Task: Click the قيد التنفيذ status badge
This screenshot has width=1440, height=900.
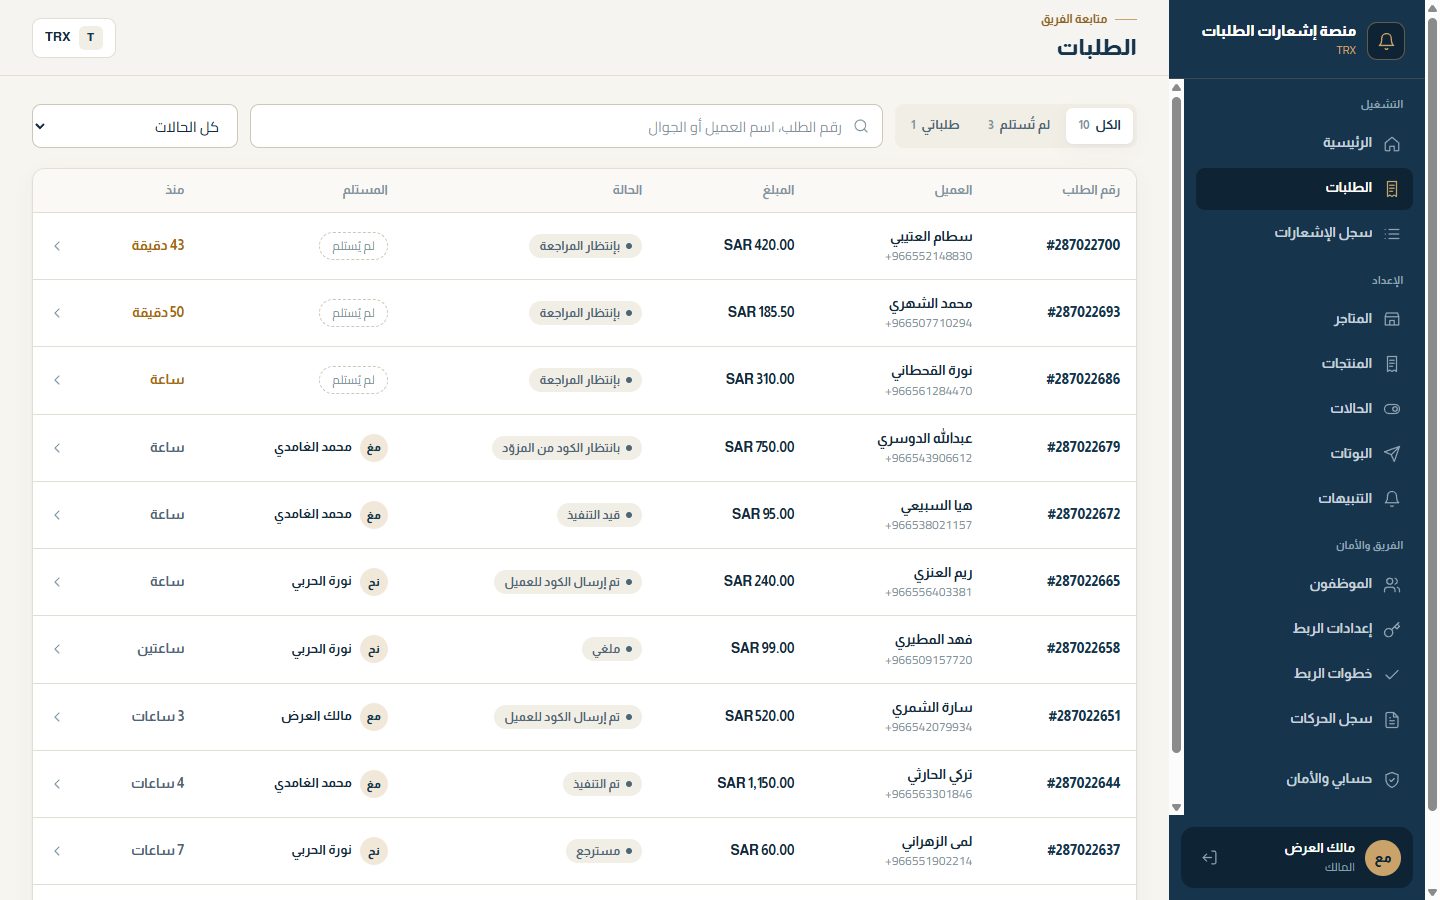Action: pyautogui.click(x=599, y=515)
